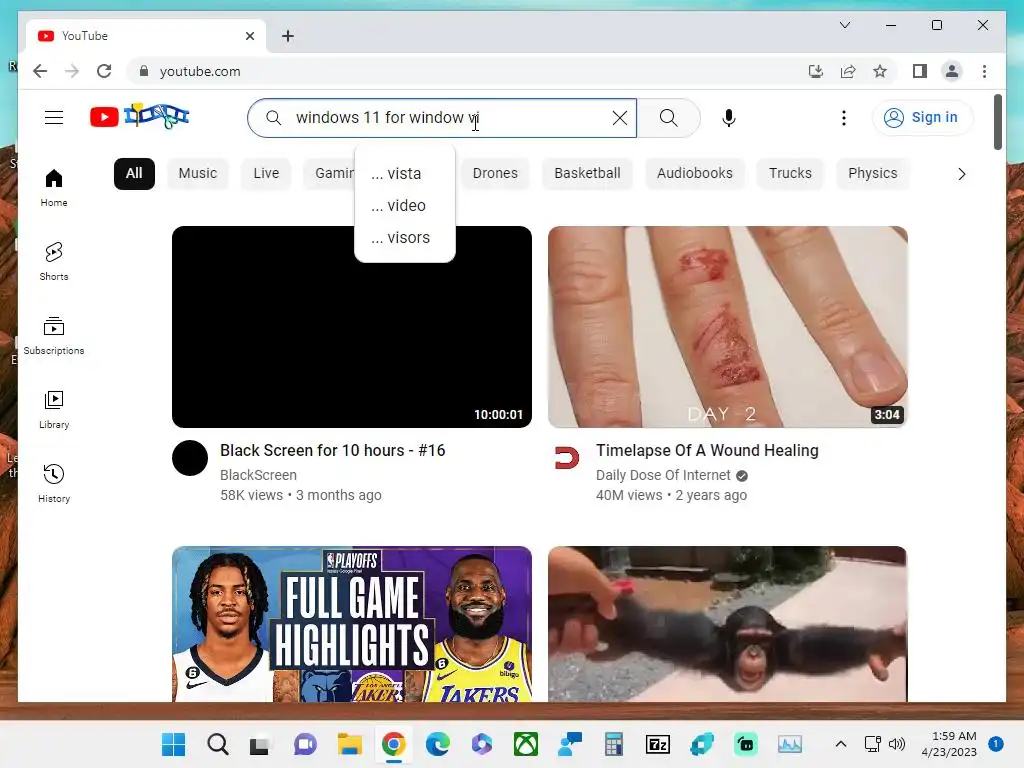
Task: Open the Black Screen 10 hours thumbnail
Action: [x=352, y=327]
